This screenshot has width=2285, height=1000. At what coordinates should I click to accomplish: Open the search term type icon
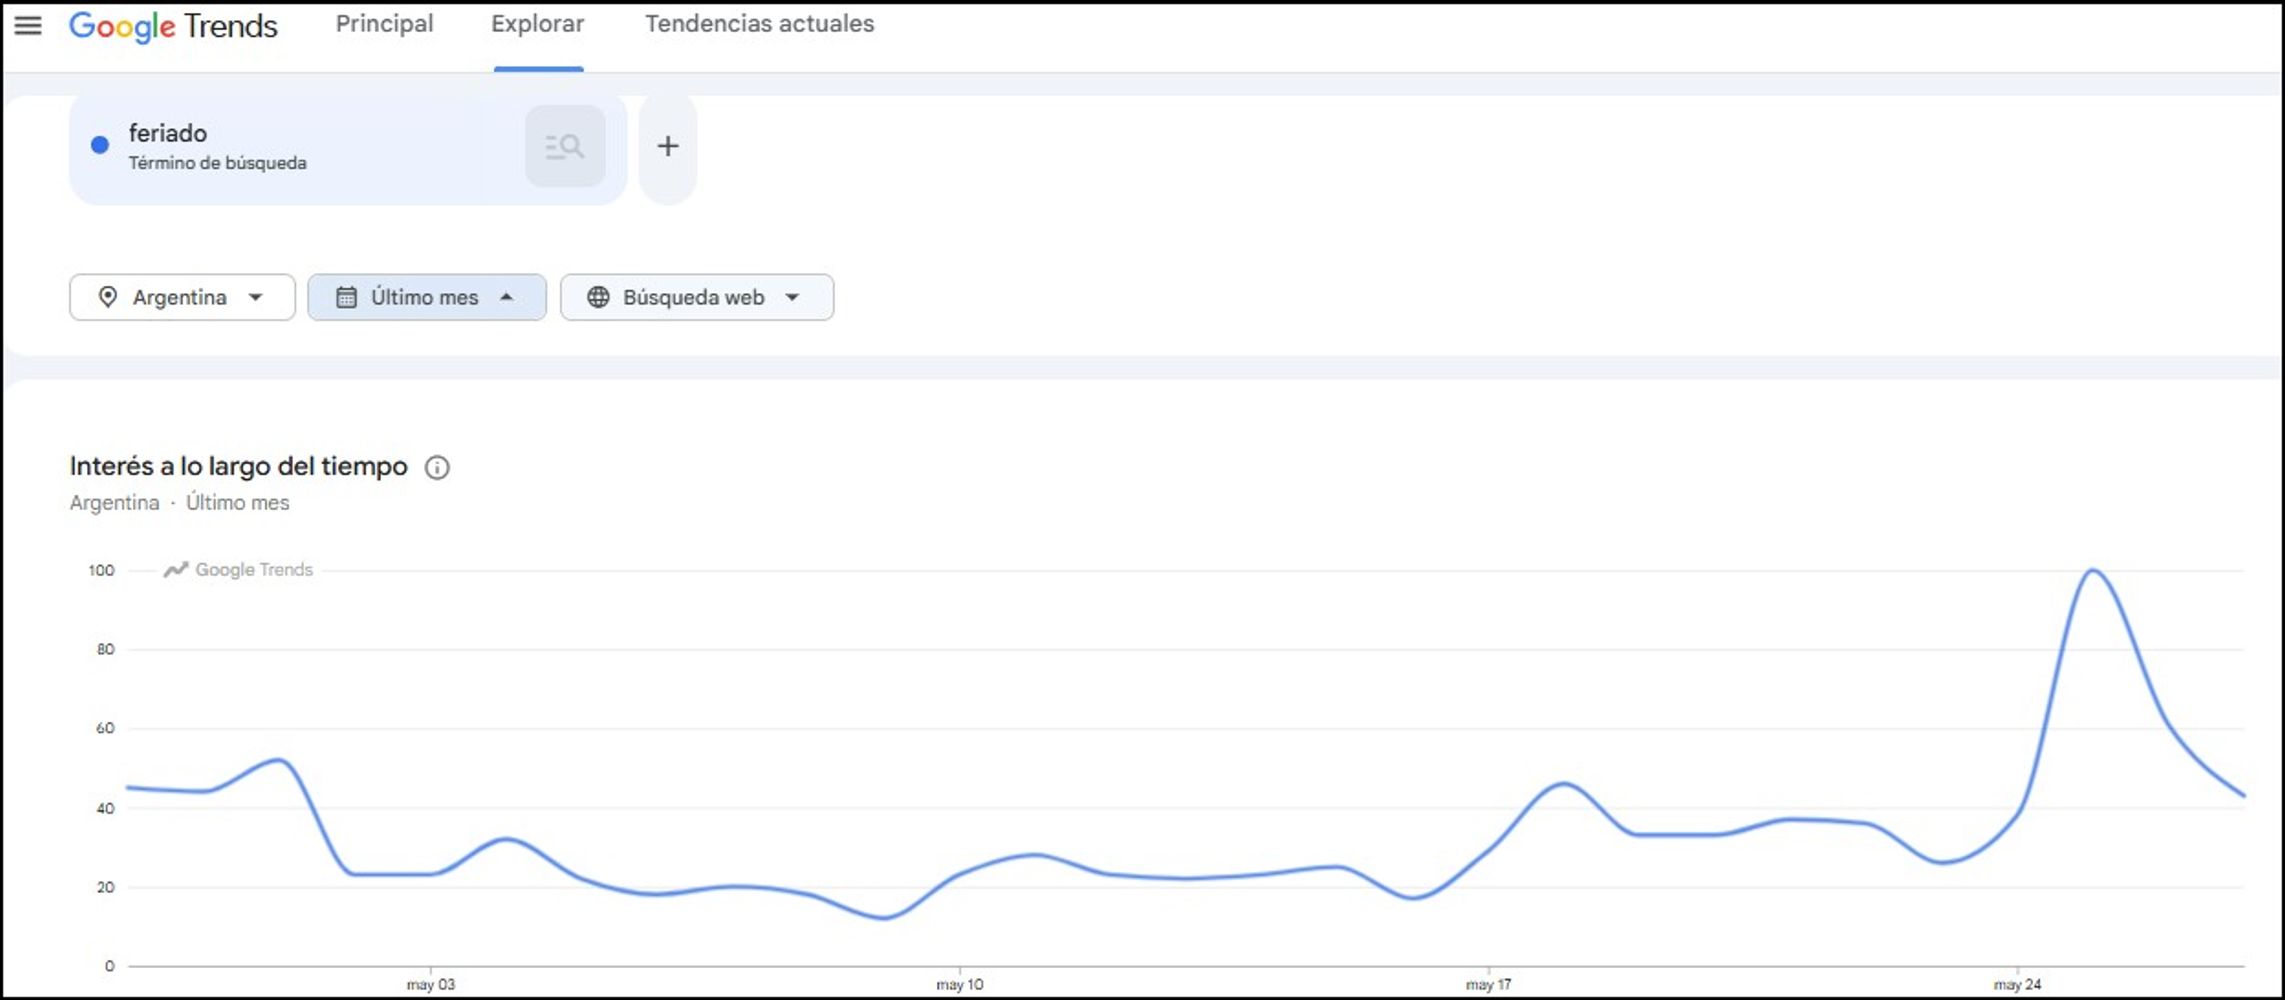(565, 146)
